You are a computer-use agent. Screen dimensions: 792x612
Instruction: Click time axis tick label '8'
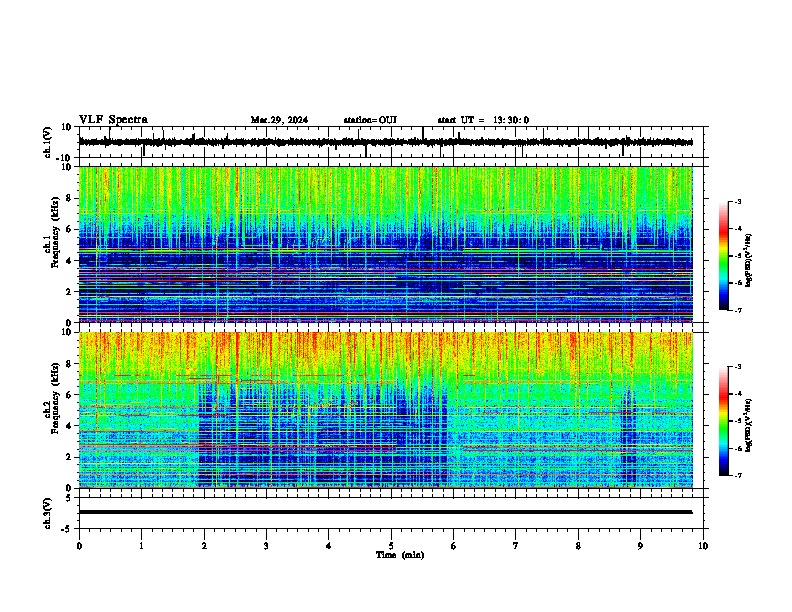pyautogui.click(x=578, y=546)
